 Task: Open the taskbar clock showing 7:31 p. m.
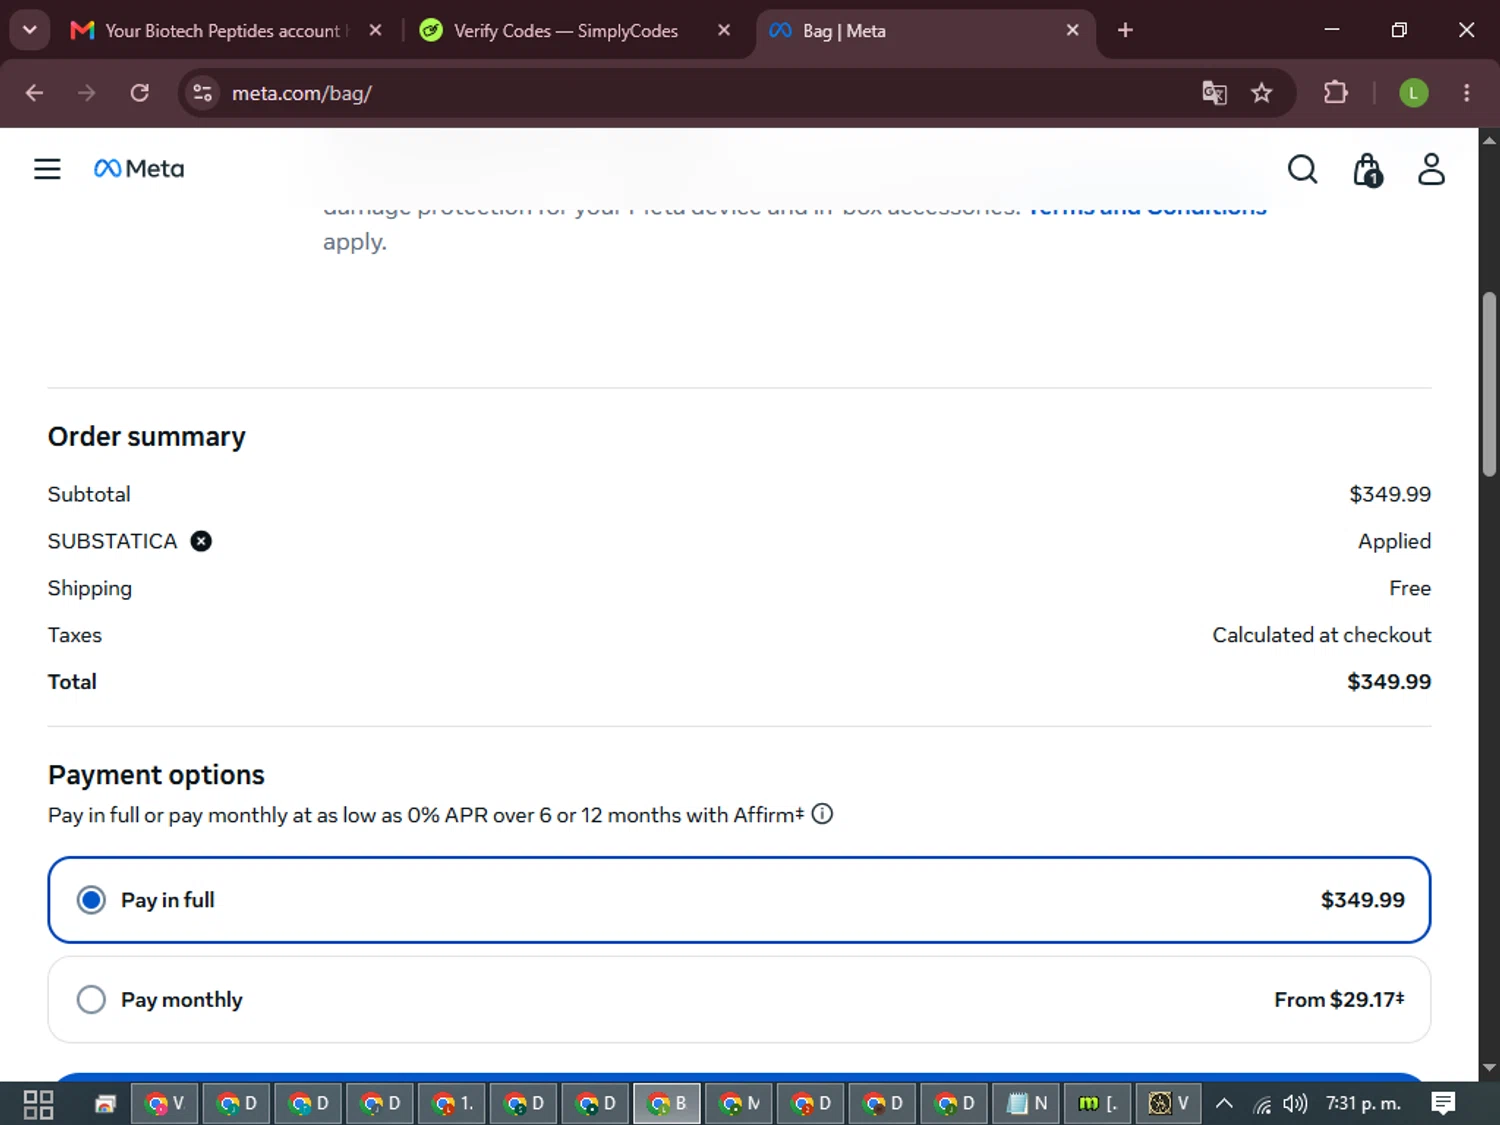click(x=1363, y=1104)
